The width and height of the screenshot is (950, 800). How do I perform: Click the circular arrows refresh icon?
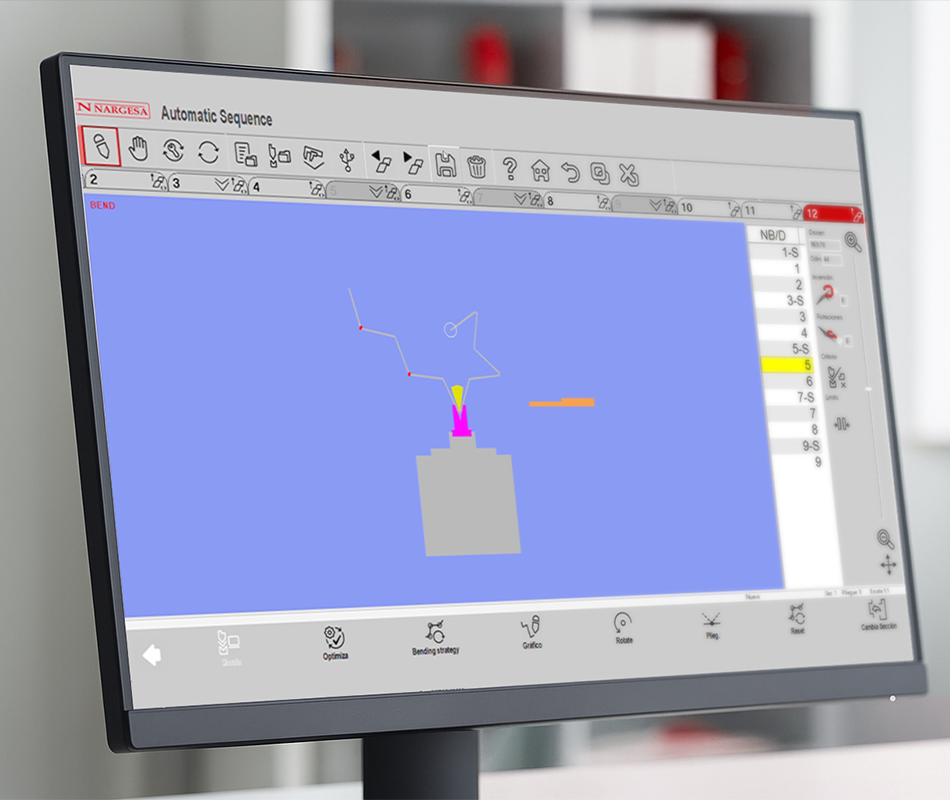pos(208,152)
